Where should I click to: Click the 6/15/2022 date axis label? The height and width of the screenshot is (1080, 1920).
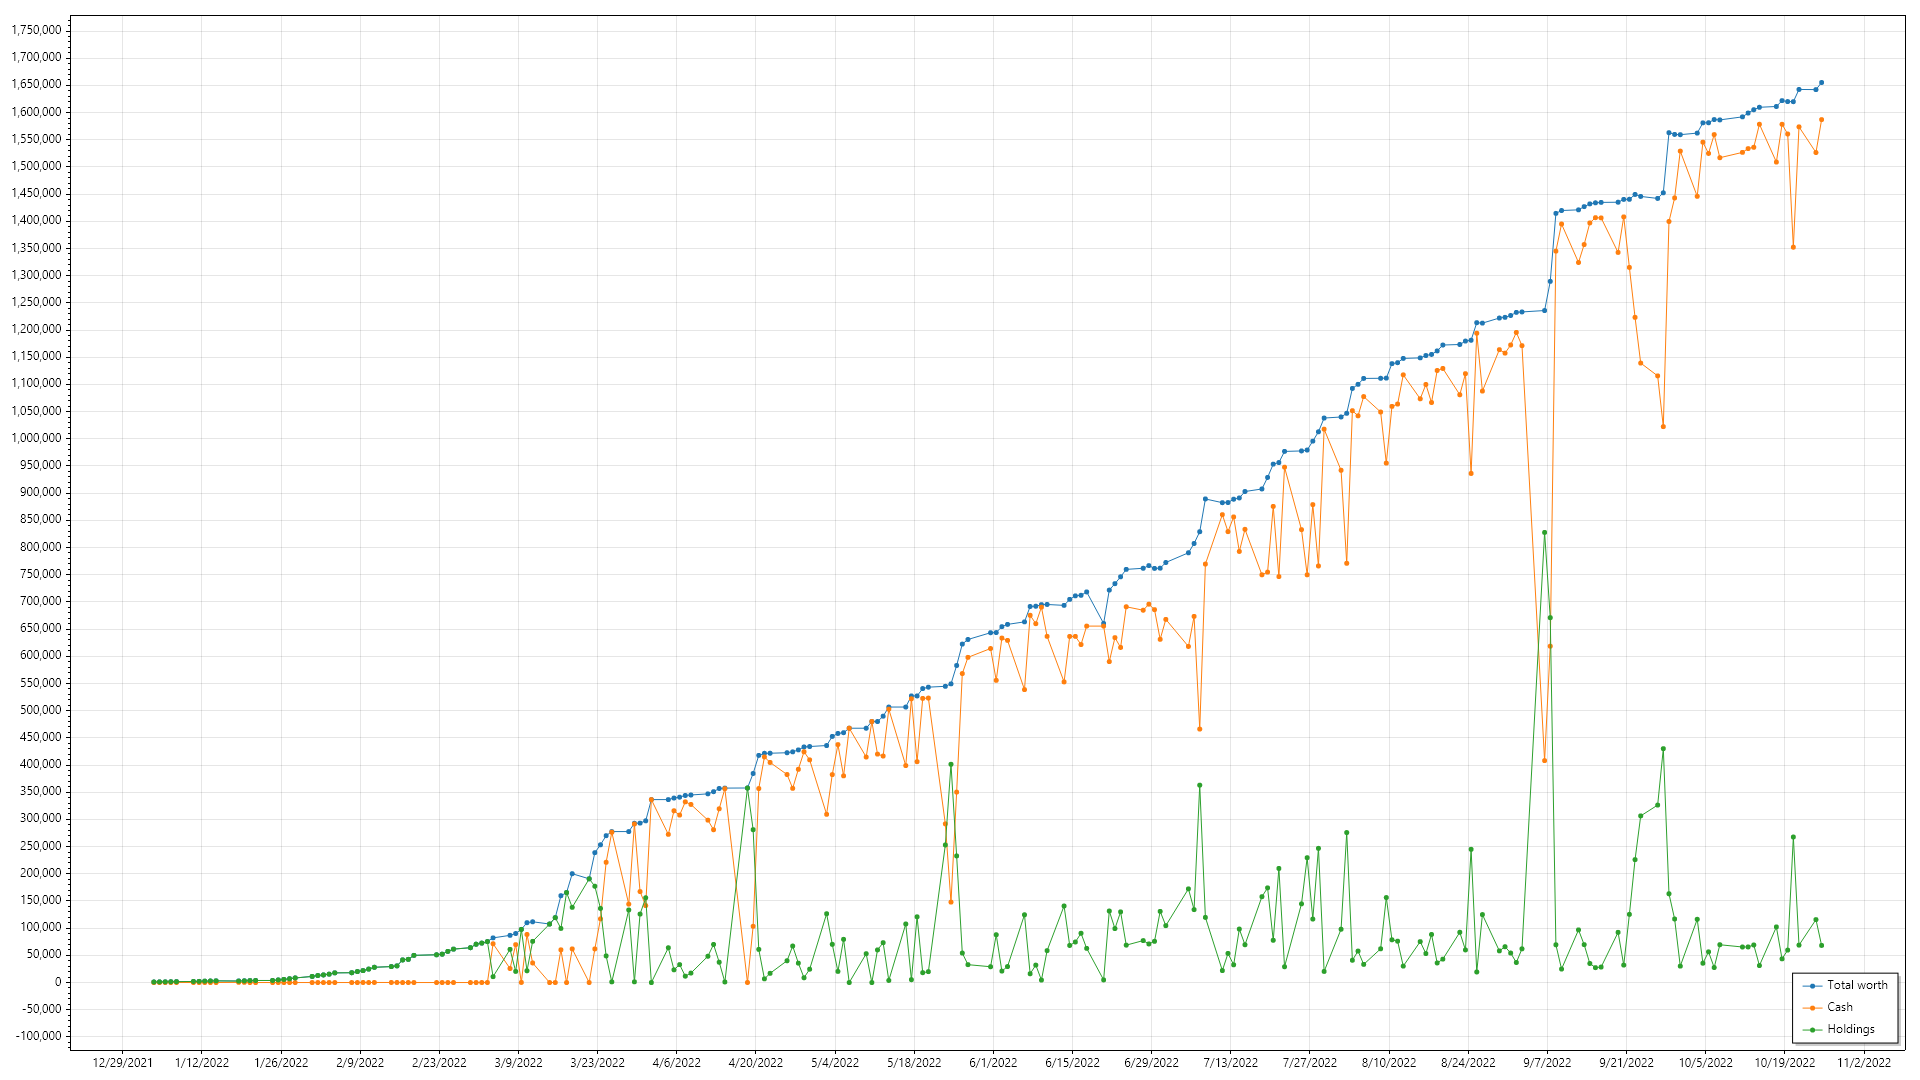(1073, 1063)
